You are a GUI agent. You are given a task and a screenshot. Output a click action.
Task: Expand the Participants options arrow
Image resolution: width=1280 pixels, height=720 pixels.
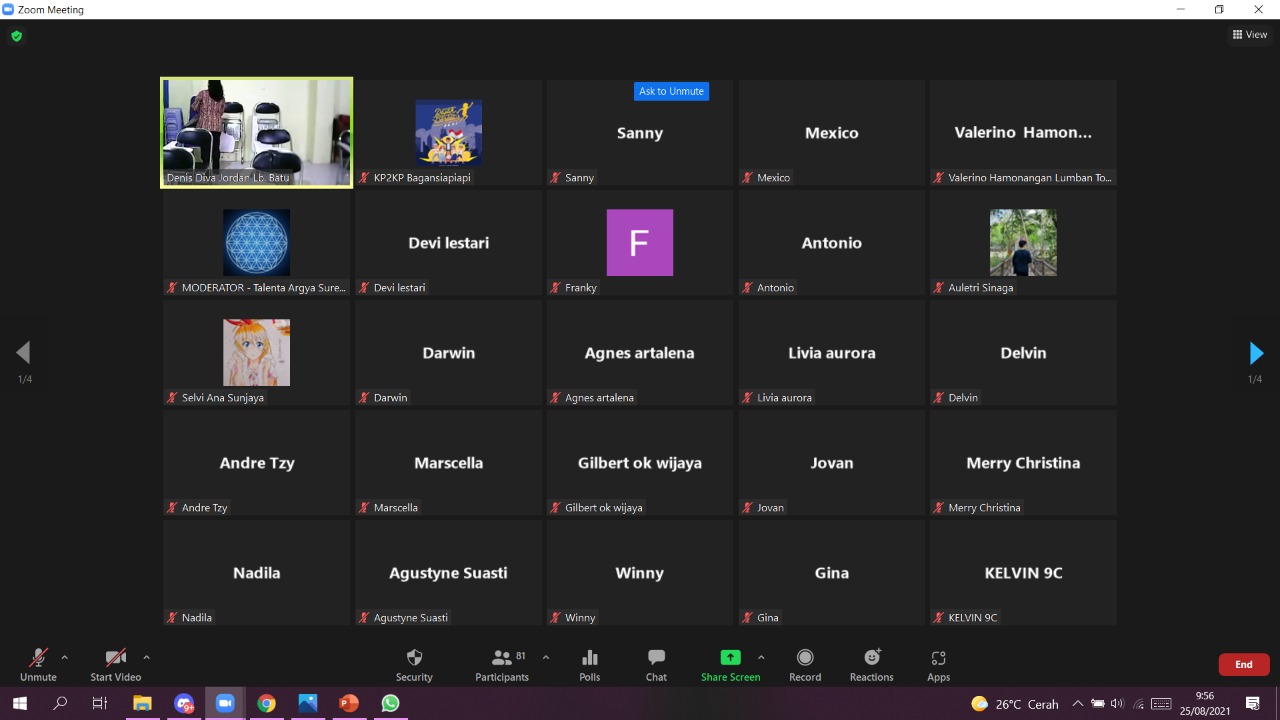[545, 657]
